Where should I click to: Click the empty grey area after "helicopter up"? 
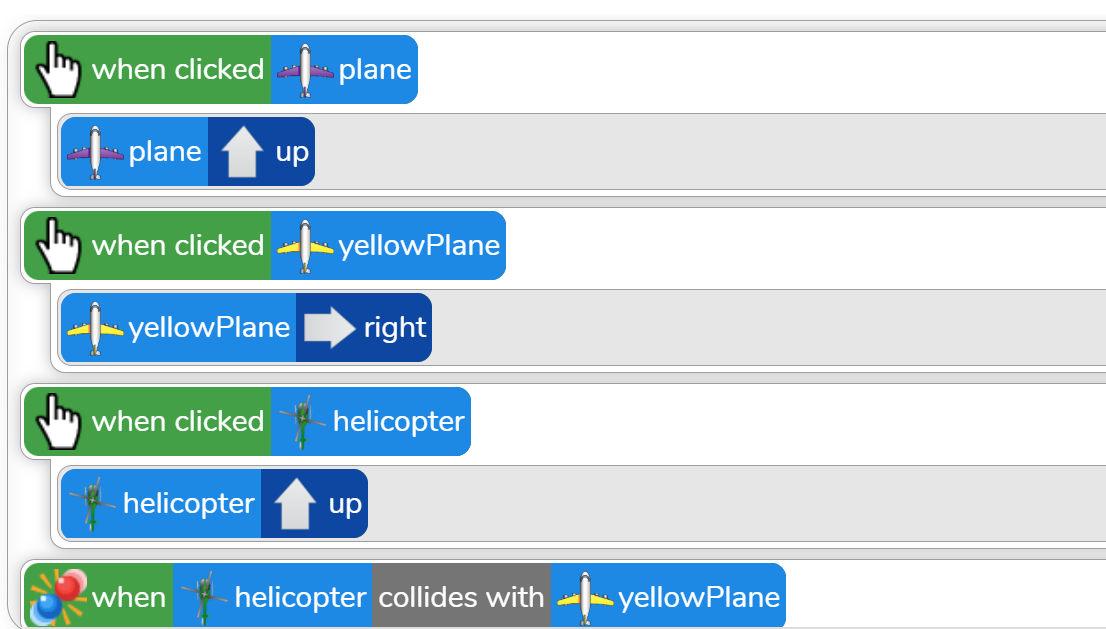tap(730, 504)
